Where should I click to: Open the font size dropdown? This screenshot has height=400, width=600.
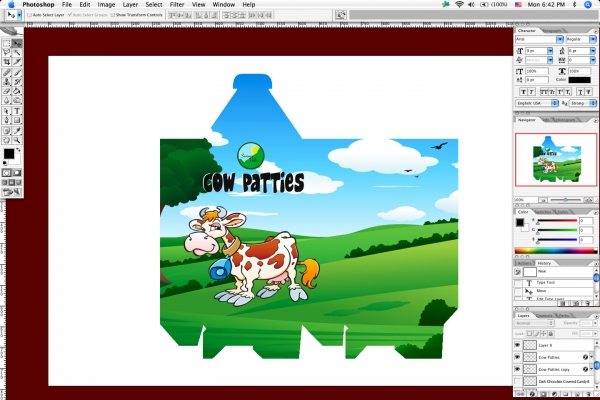click(x=550, y=51)
